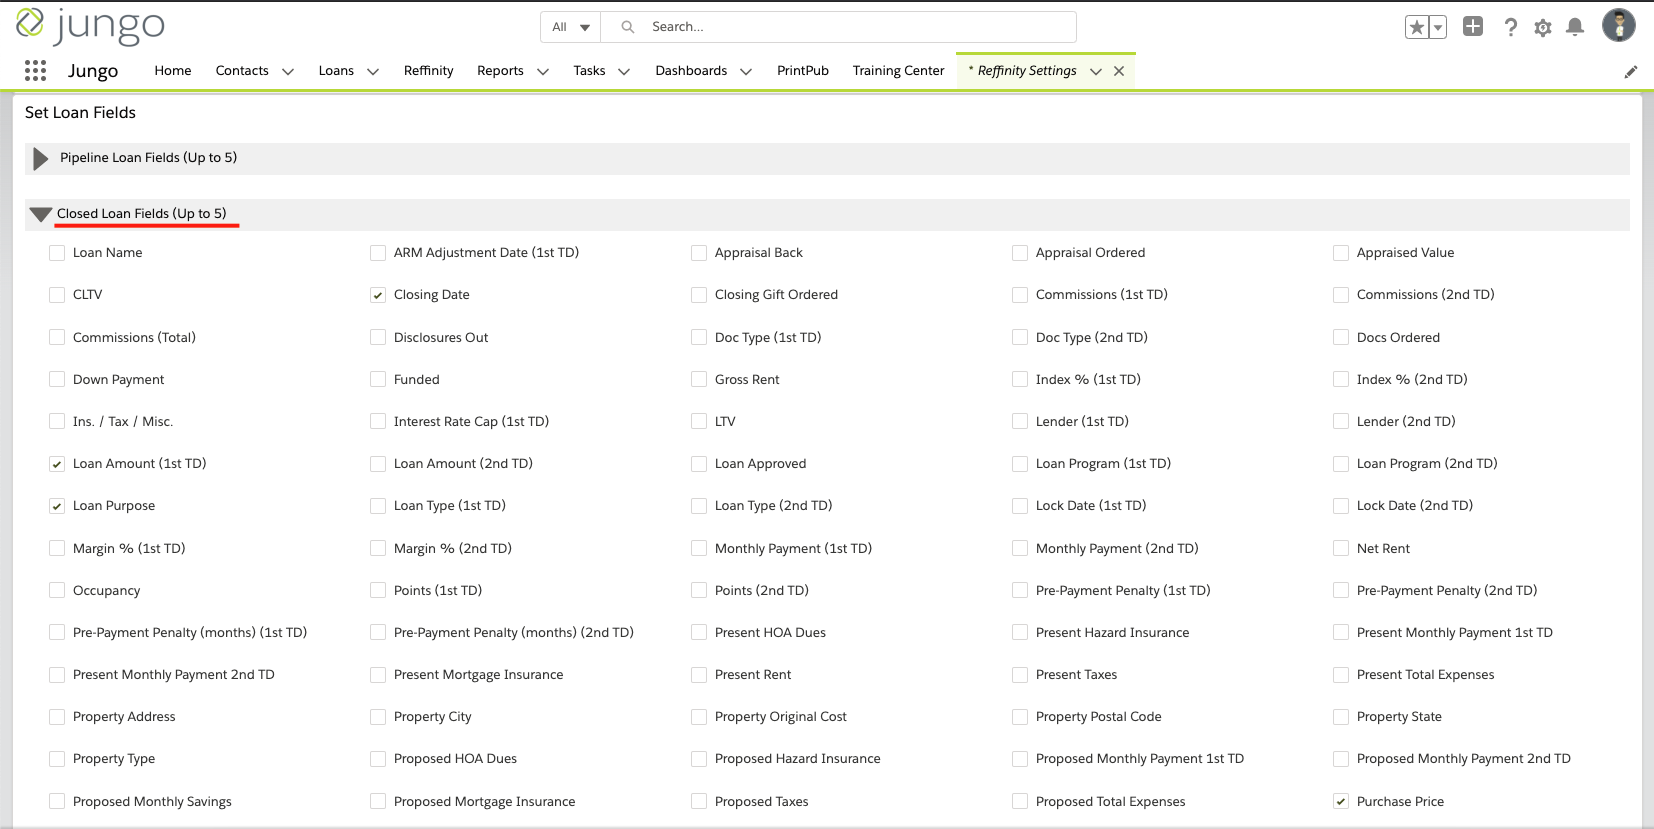Close the Reffinity Settings tab
The width and height of the screenshot is (1654, 829).
(x=1119, y=71)
